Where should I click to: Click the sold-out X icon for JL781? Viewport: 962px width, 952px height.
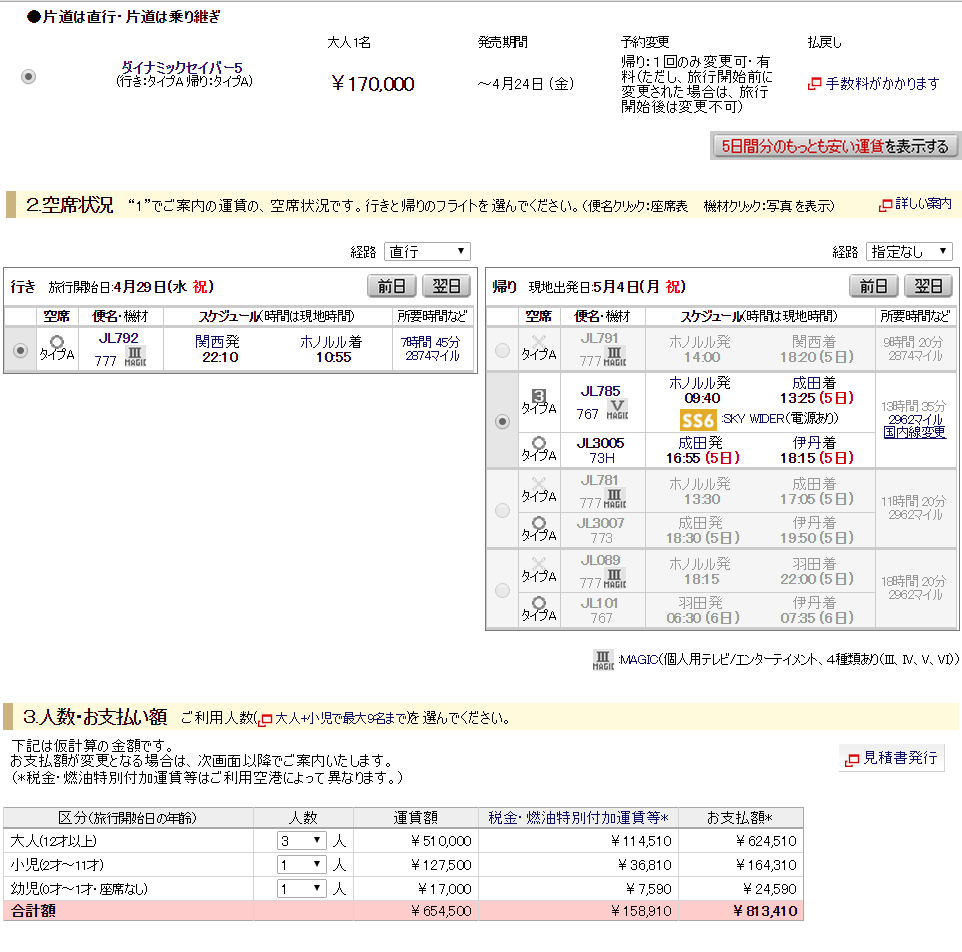coord(539,483)
